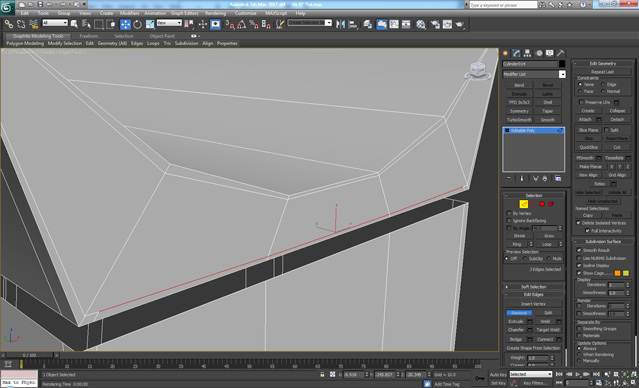Click the QuickSlice button
This screenshot has height=388, width=639.
[588, 147]
